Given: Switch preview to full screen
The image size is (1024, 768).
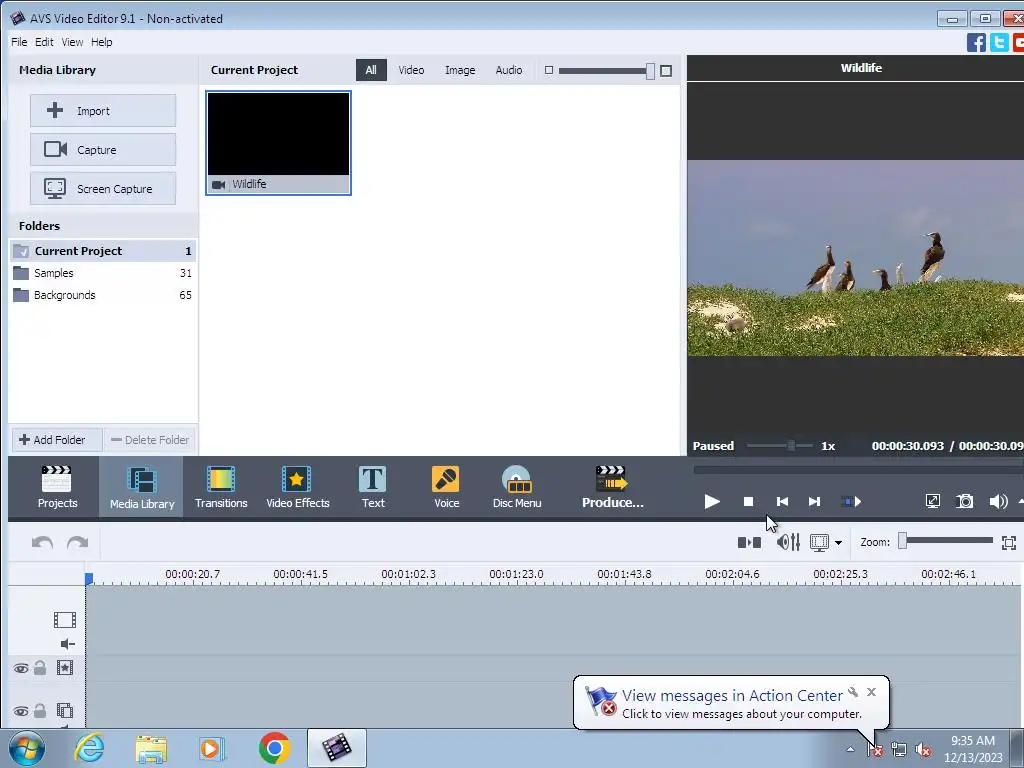Looking at the screenshot, I should [933, 502].
